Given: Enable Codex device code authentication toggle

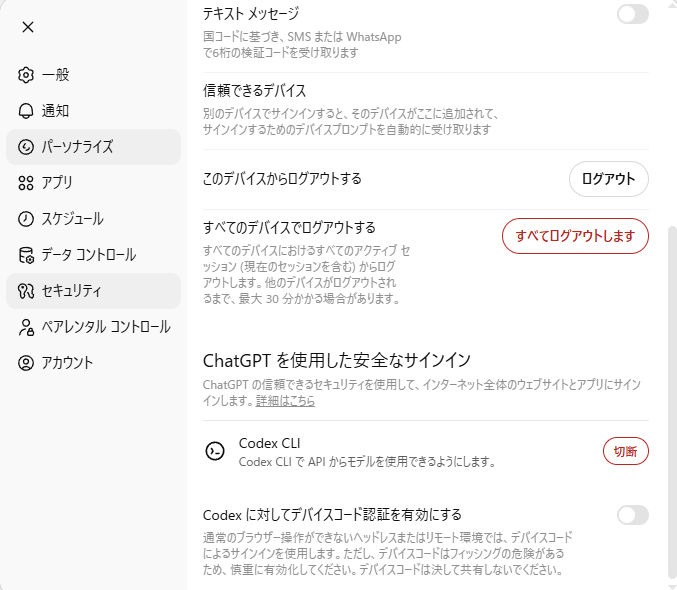Looking at the screenshot, I should (632, 515).
